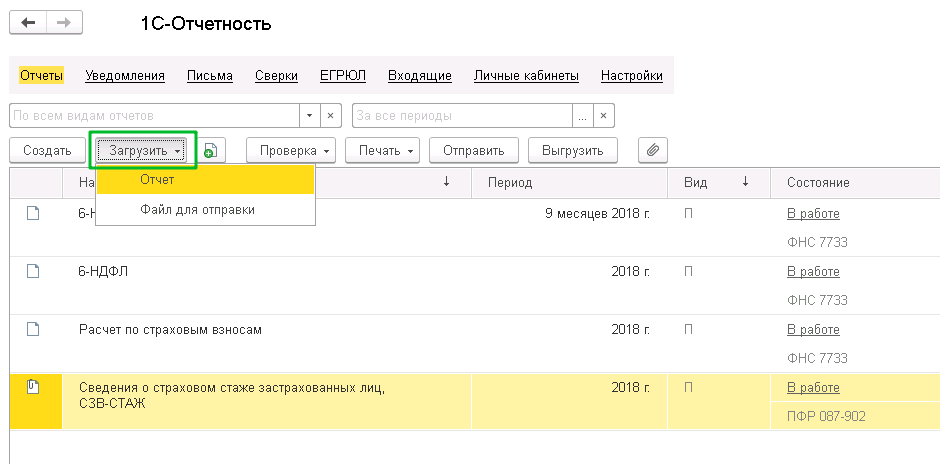Select Сведения о страховом стаже застрахованных лиц row
The image size is (940, 464).
coord(475,402)
